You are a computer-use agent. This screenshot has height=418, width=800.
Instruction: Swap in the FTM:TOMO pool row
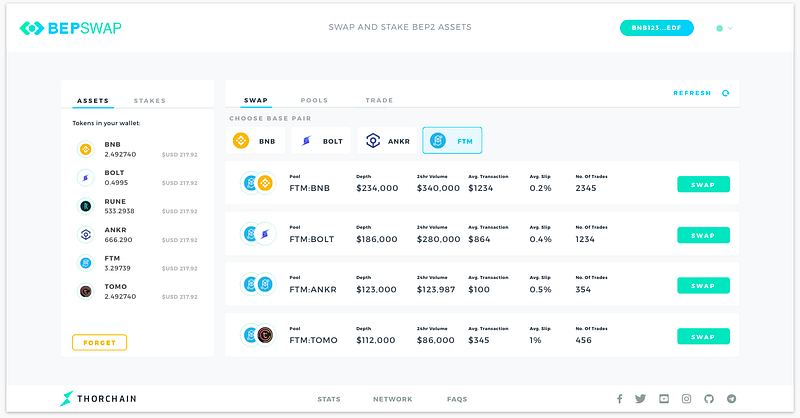703,336
